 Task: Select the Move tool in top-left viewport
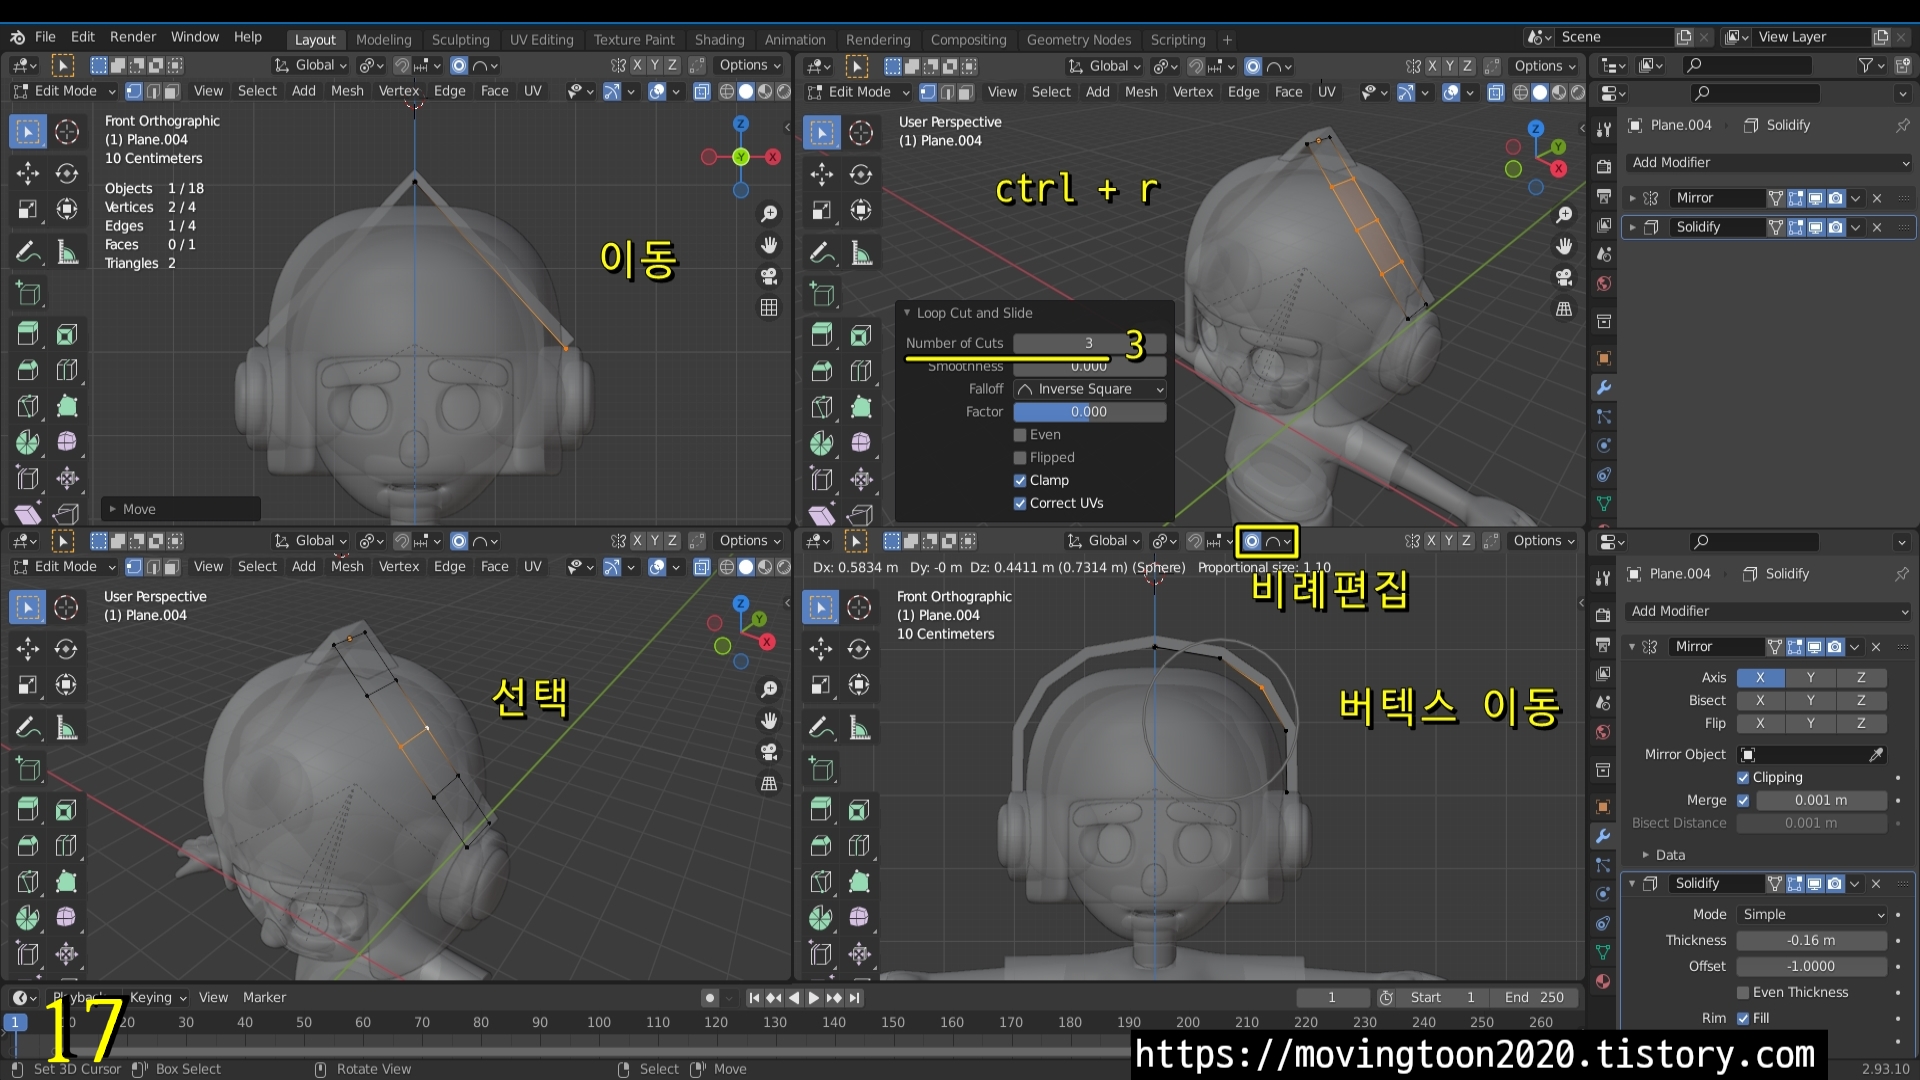point(28,173)
